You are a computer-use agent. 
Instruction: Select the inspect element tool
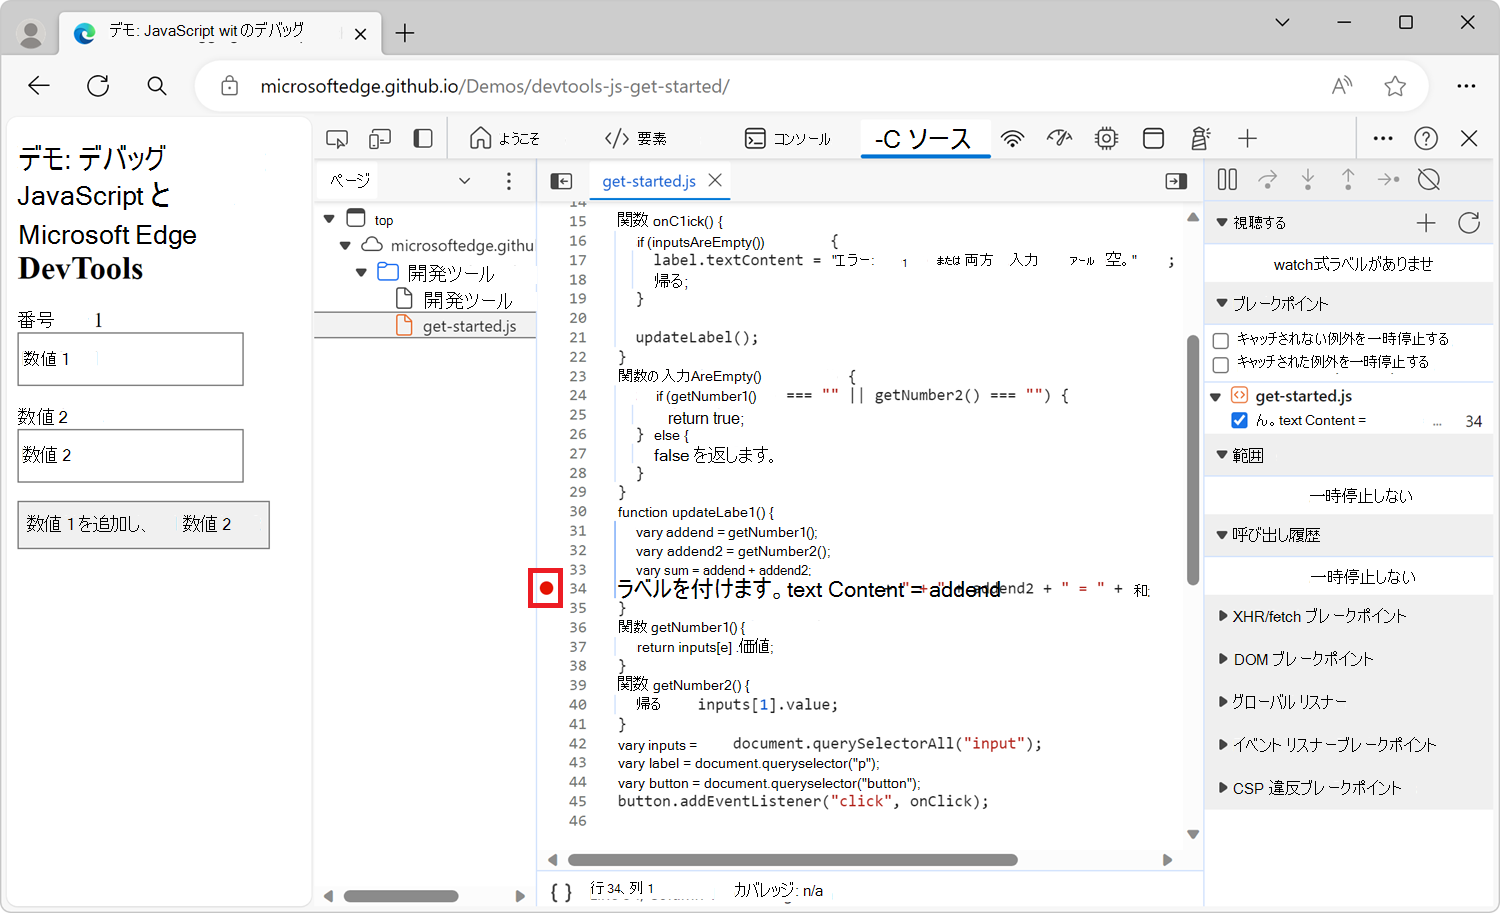tap(337, 138)
